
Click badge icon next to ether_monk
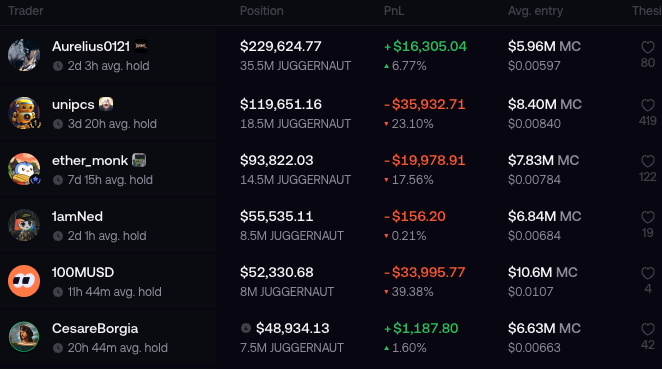139,160
